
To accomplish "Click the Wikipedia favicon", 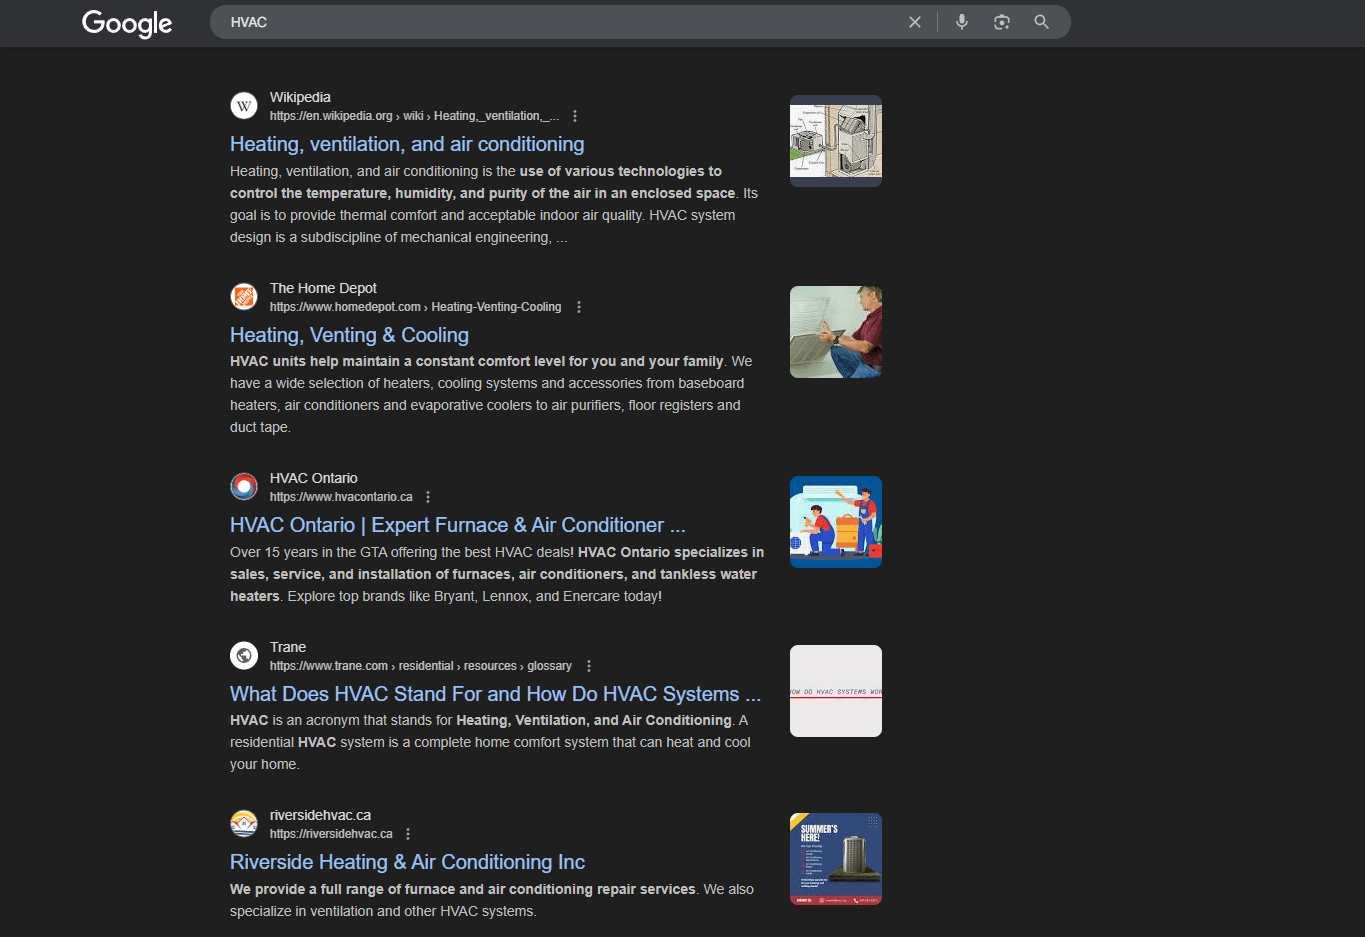I will tap(244, 106).
